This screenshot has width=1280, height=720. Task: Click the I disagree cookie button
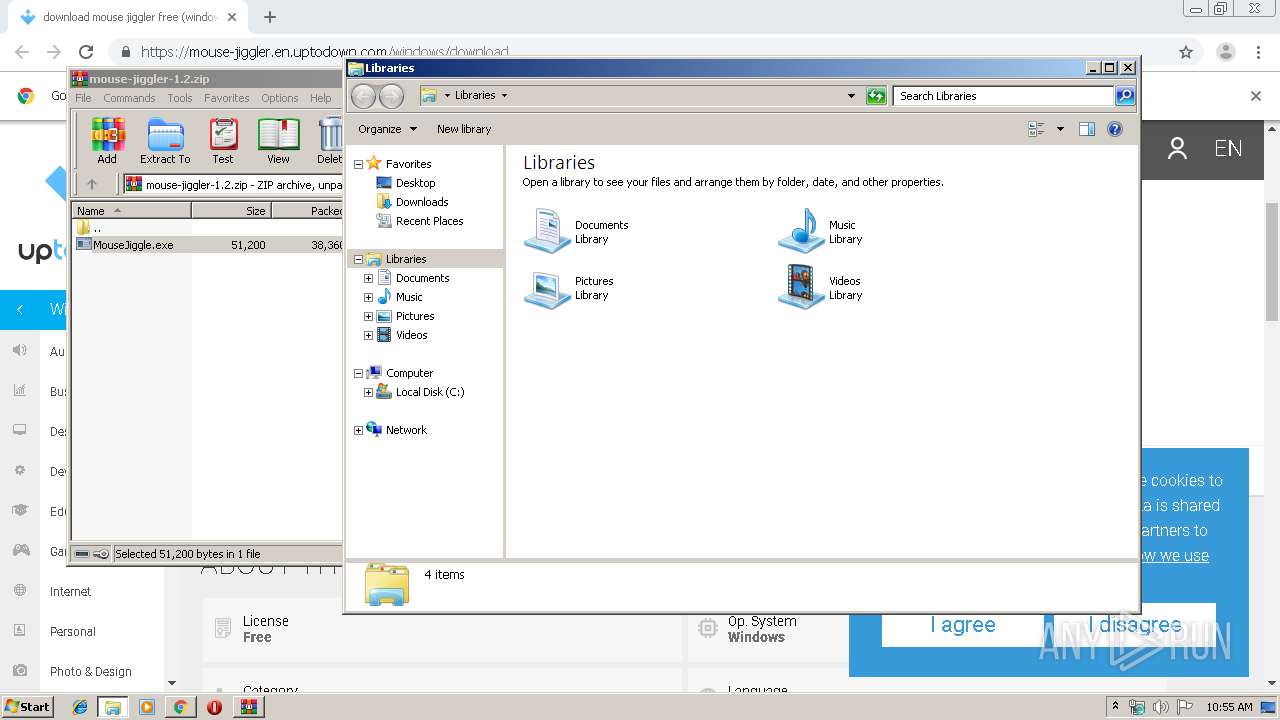[x=1135, y=625]
